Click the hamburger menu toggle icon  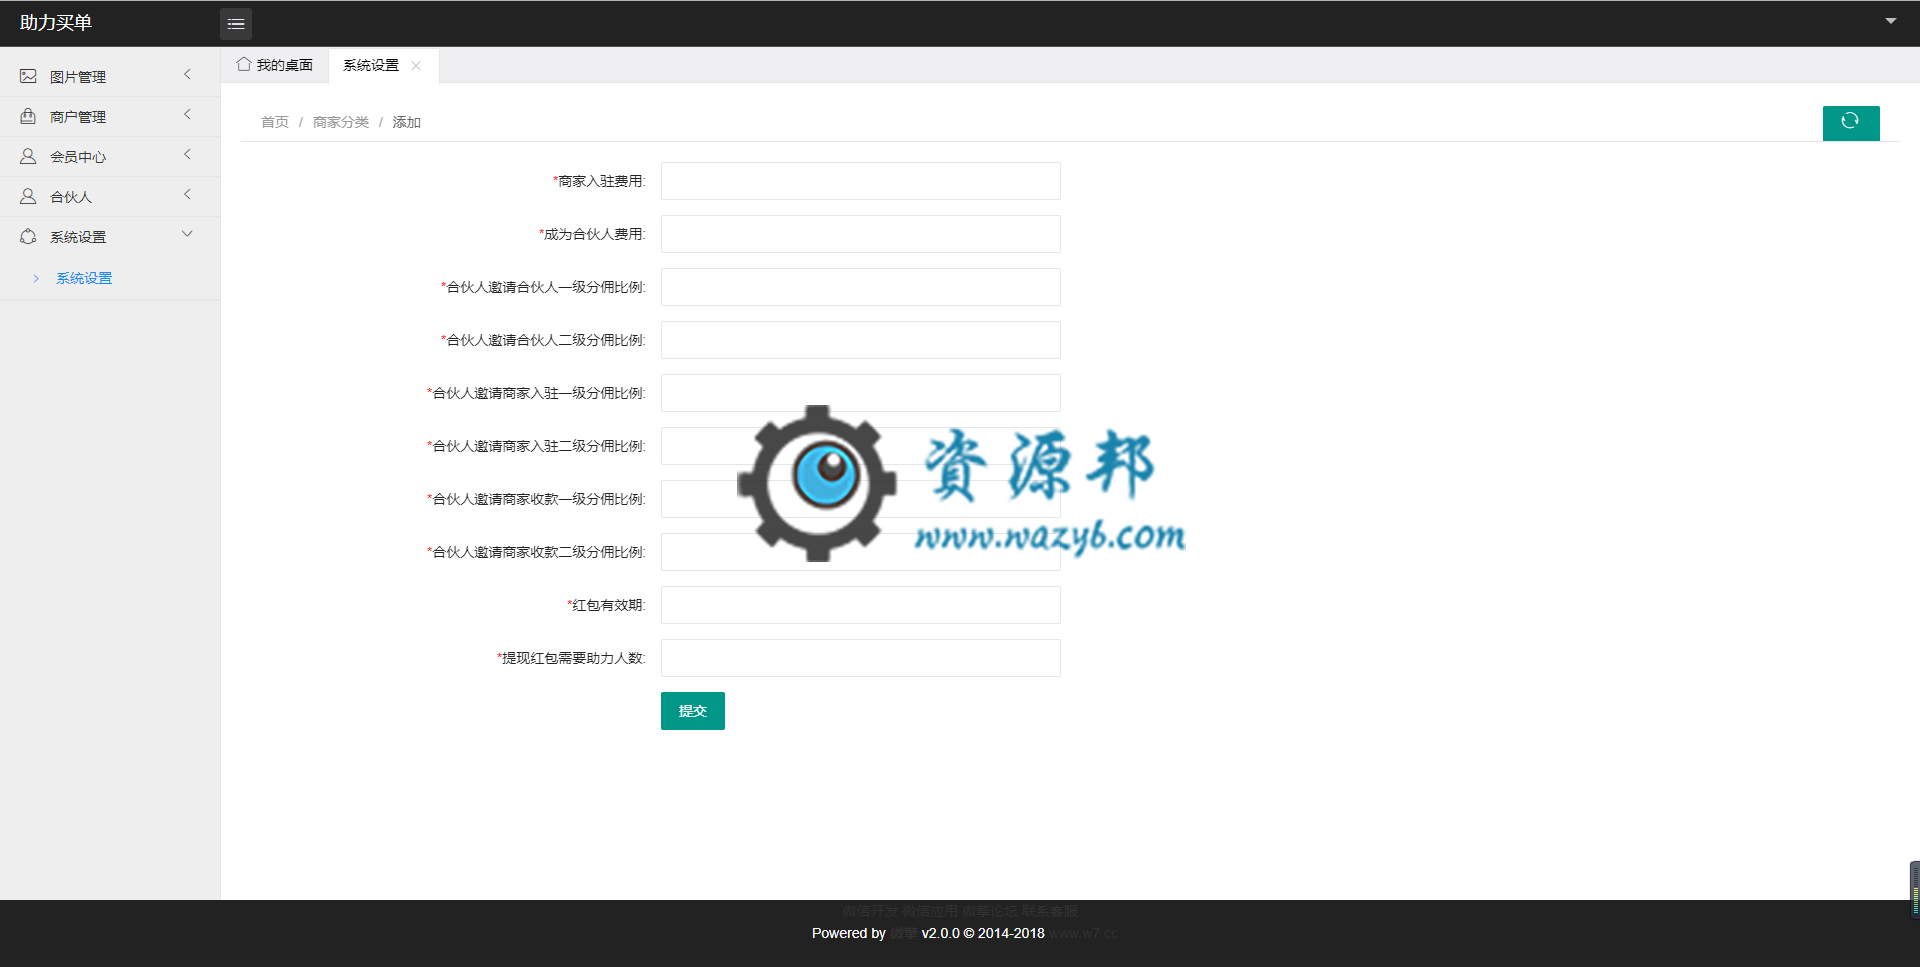(x=236, y=24)
